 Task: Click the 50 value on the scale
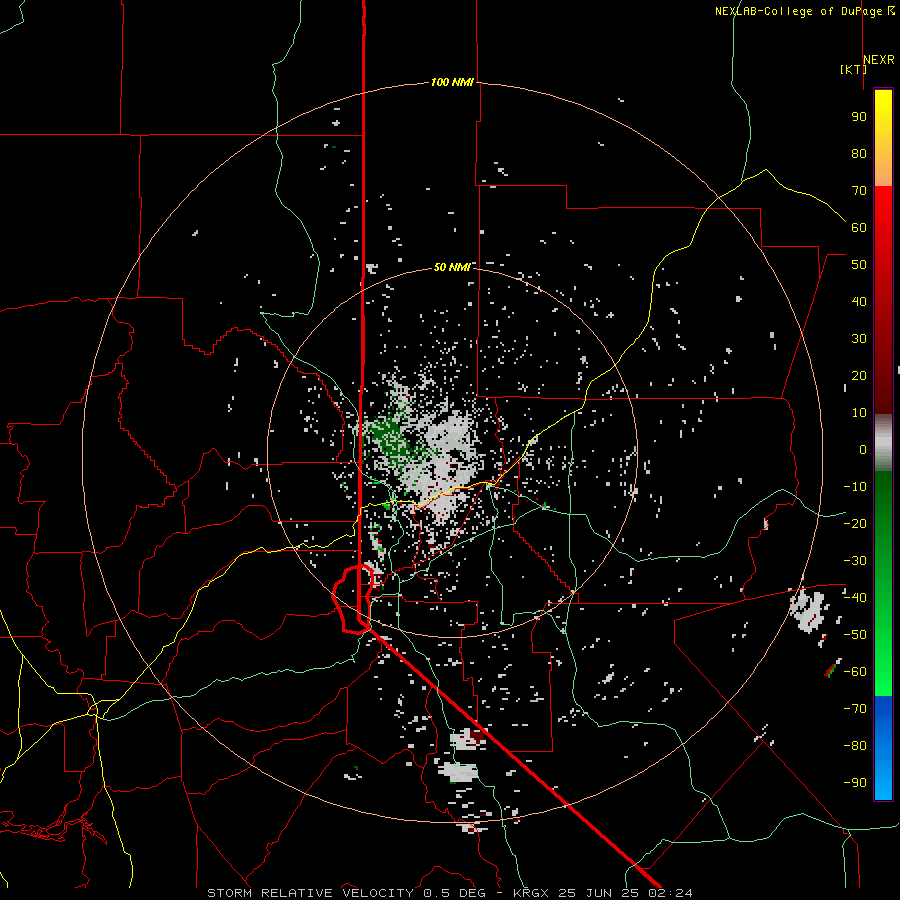click(859, 265)
